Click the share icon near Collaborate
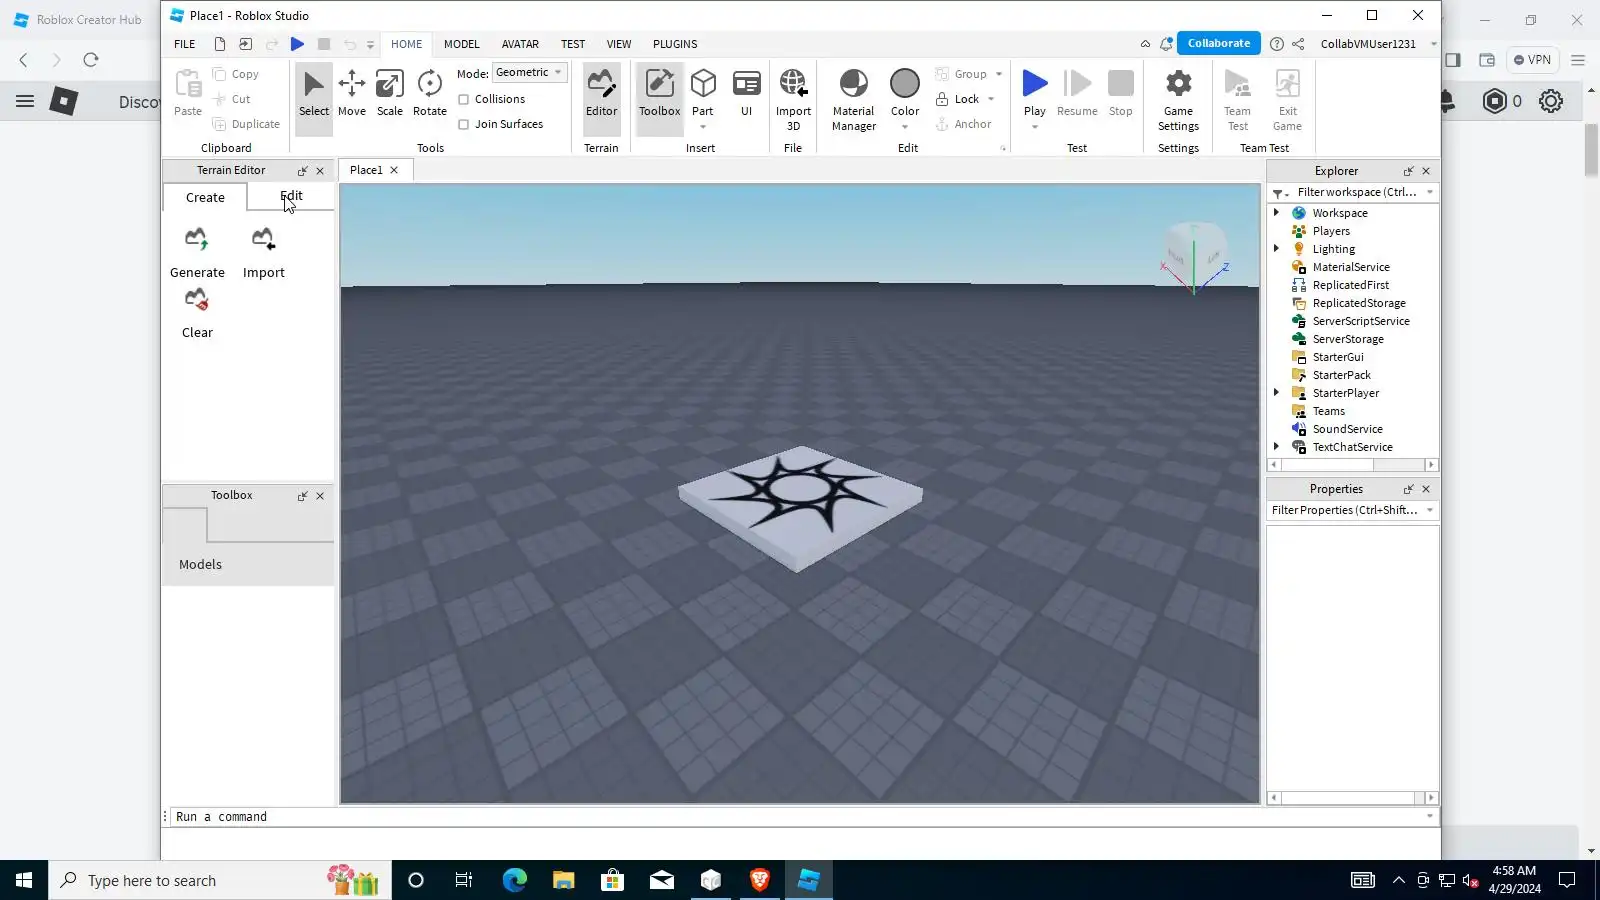Image resolution: width=1600 pixels, height=900 pixels. [1298, 44]
